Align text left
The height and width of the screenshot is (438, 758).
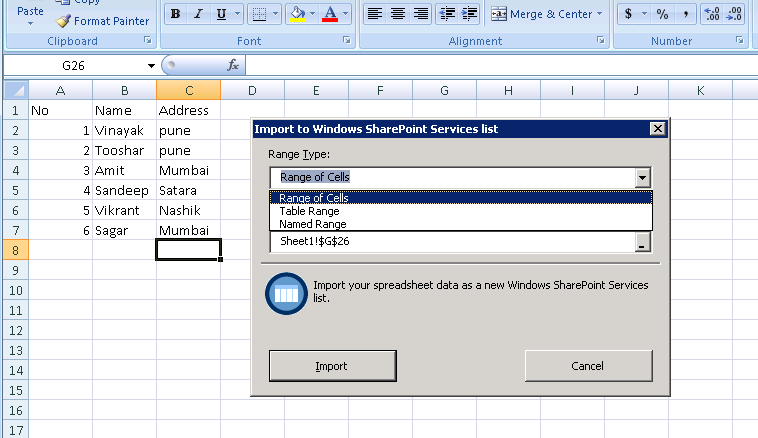[375, 14]
